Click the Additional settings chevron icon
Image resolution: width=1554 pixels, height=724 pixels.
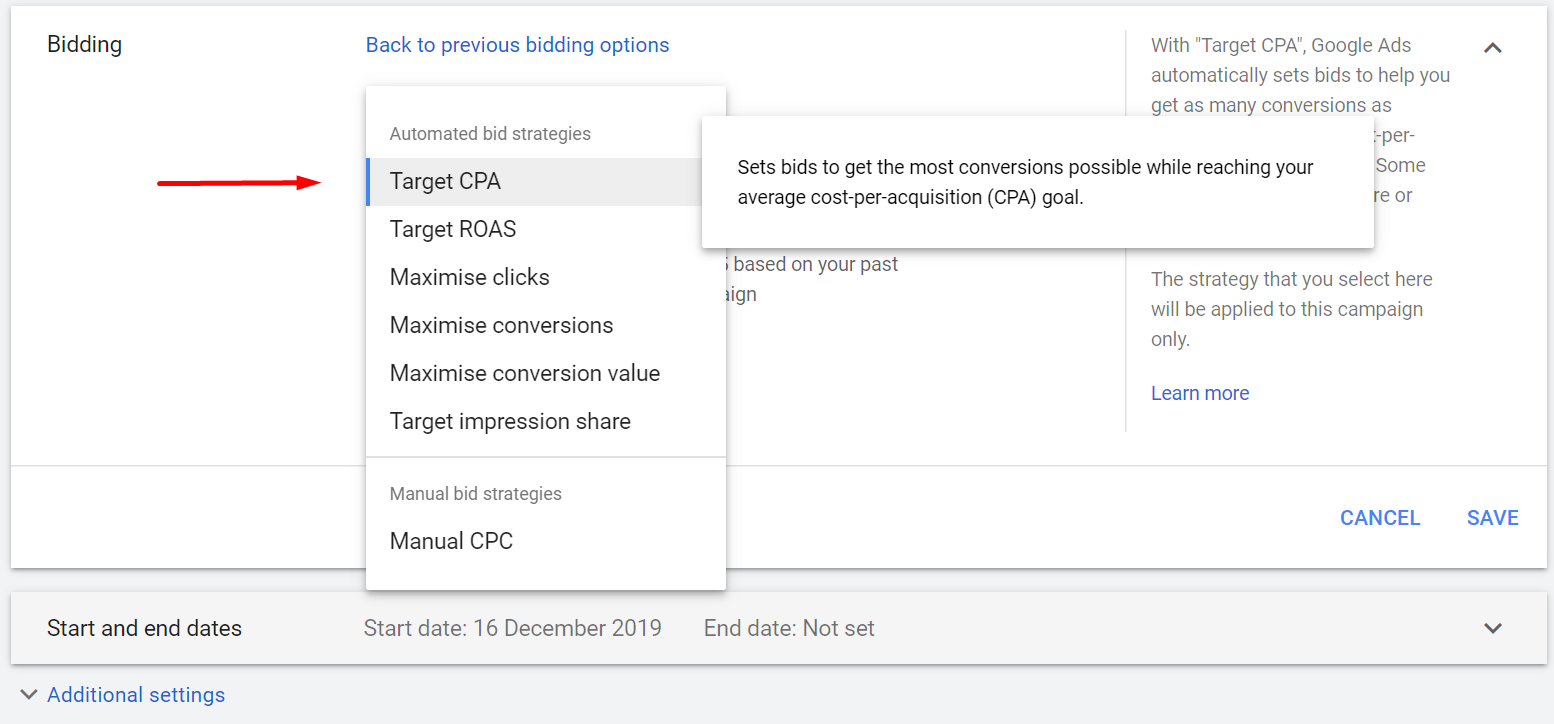tap(27, 694)
